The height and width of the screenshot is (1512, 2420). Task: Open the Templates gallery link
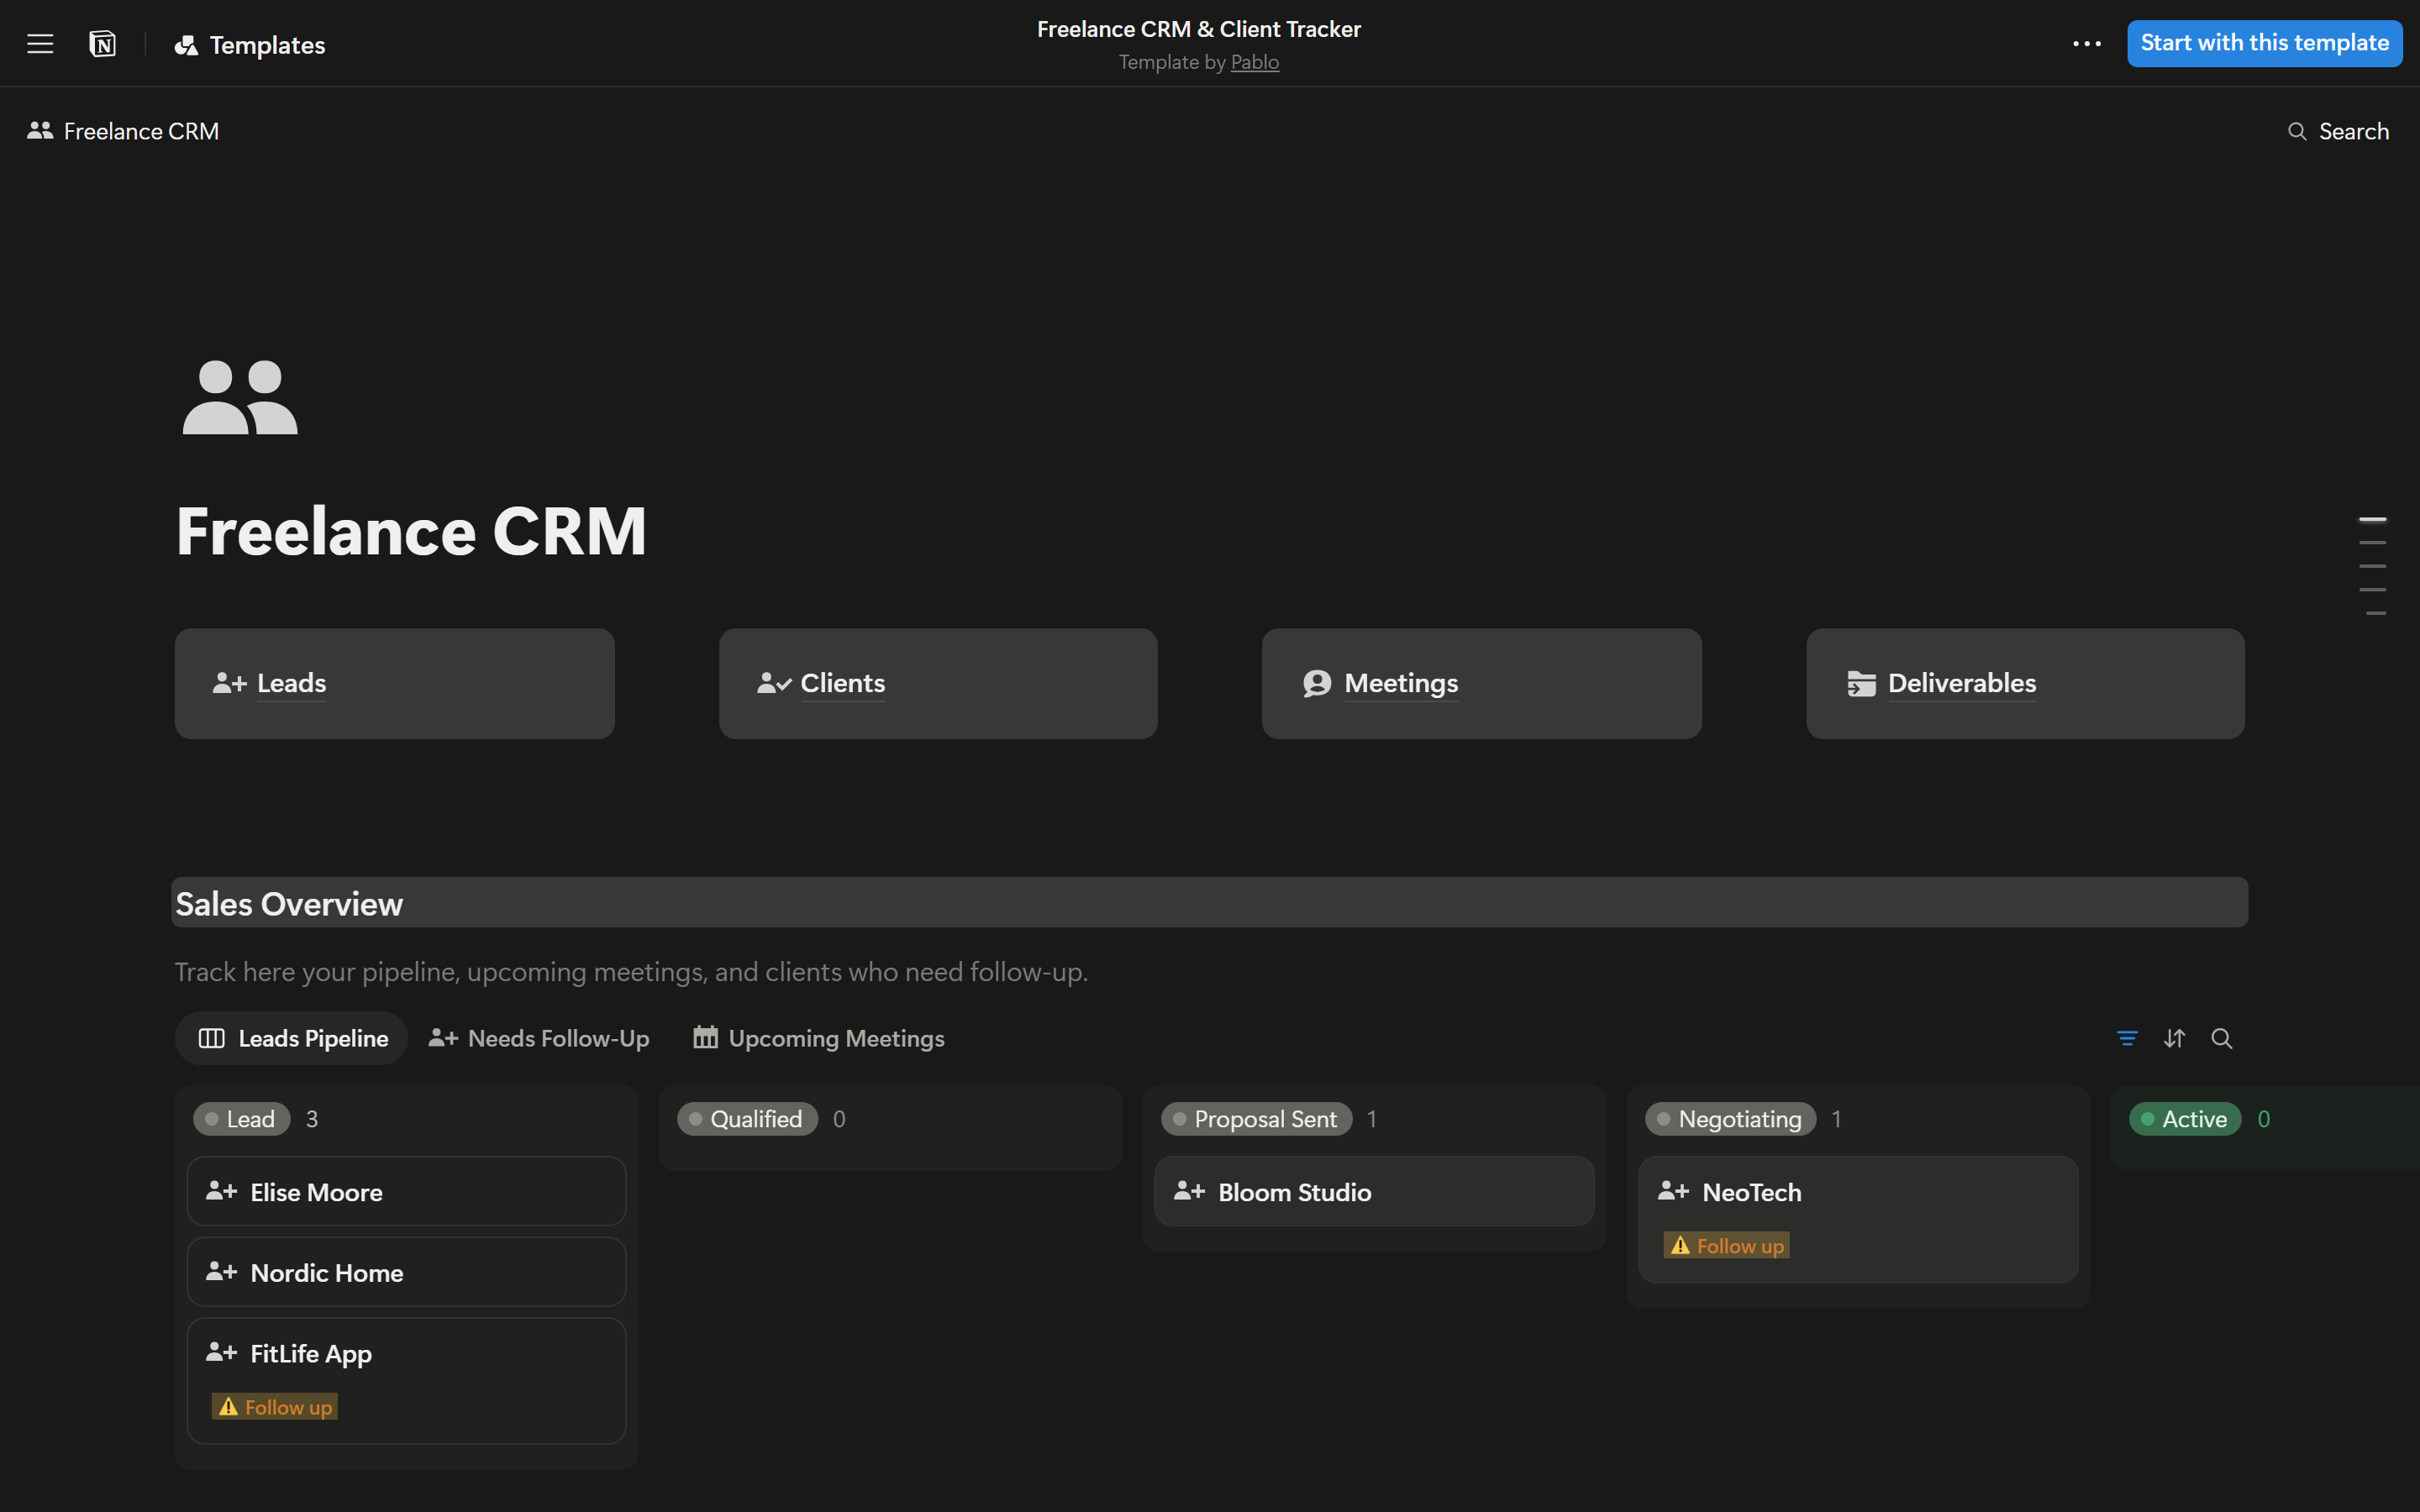click(250, 45)
